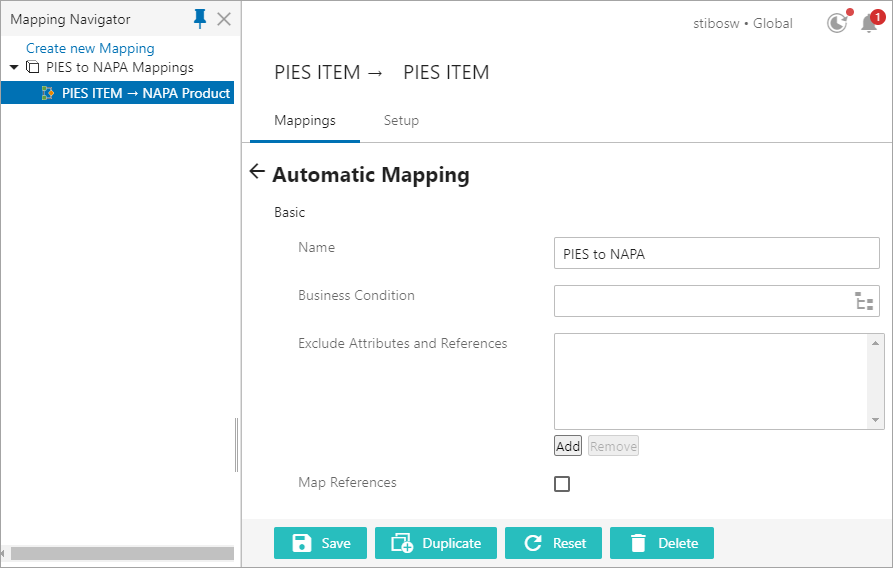Close the Mapping Navigator panel

click(224, 19)
